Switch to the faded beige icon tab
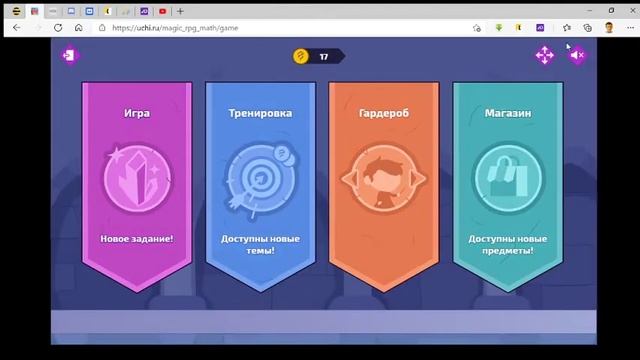Image resolution: width=640 pixels, height=360 pixels. pos(126,11)
